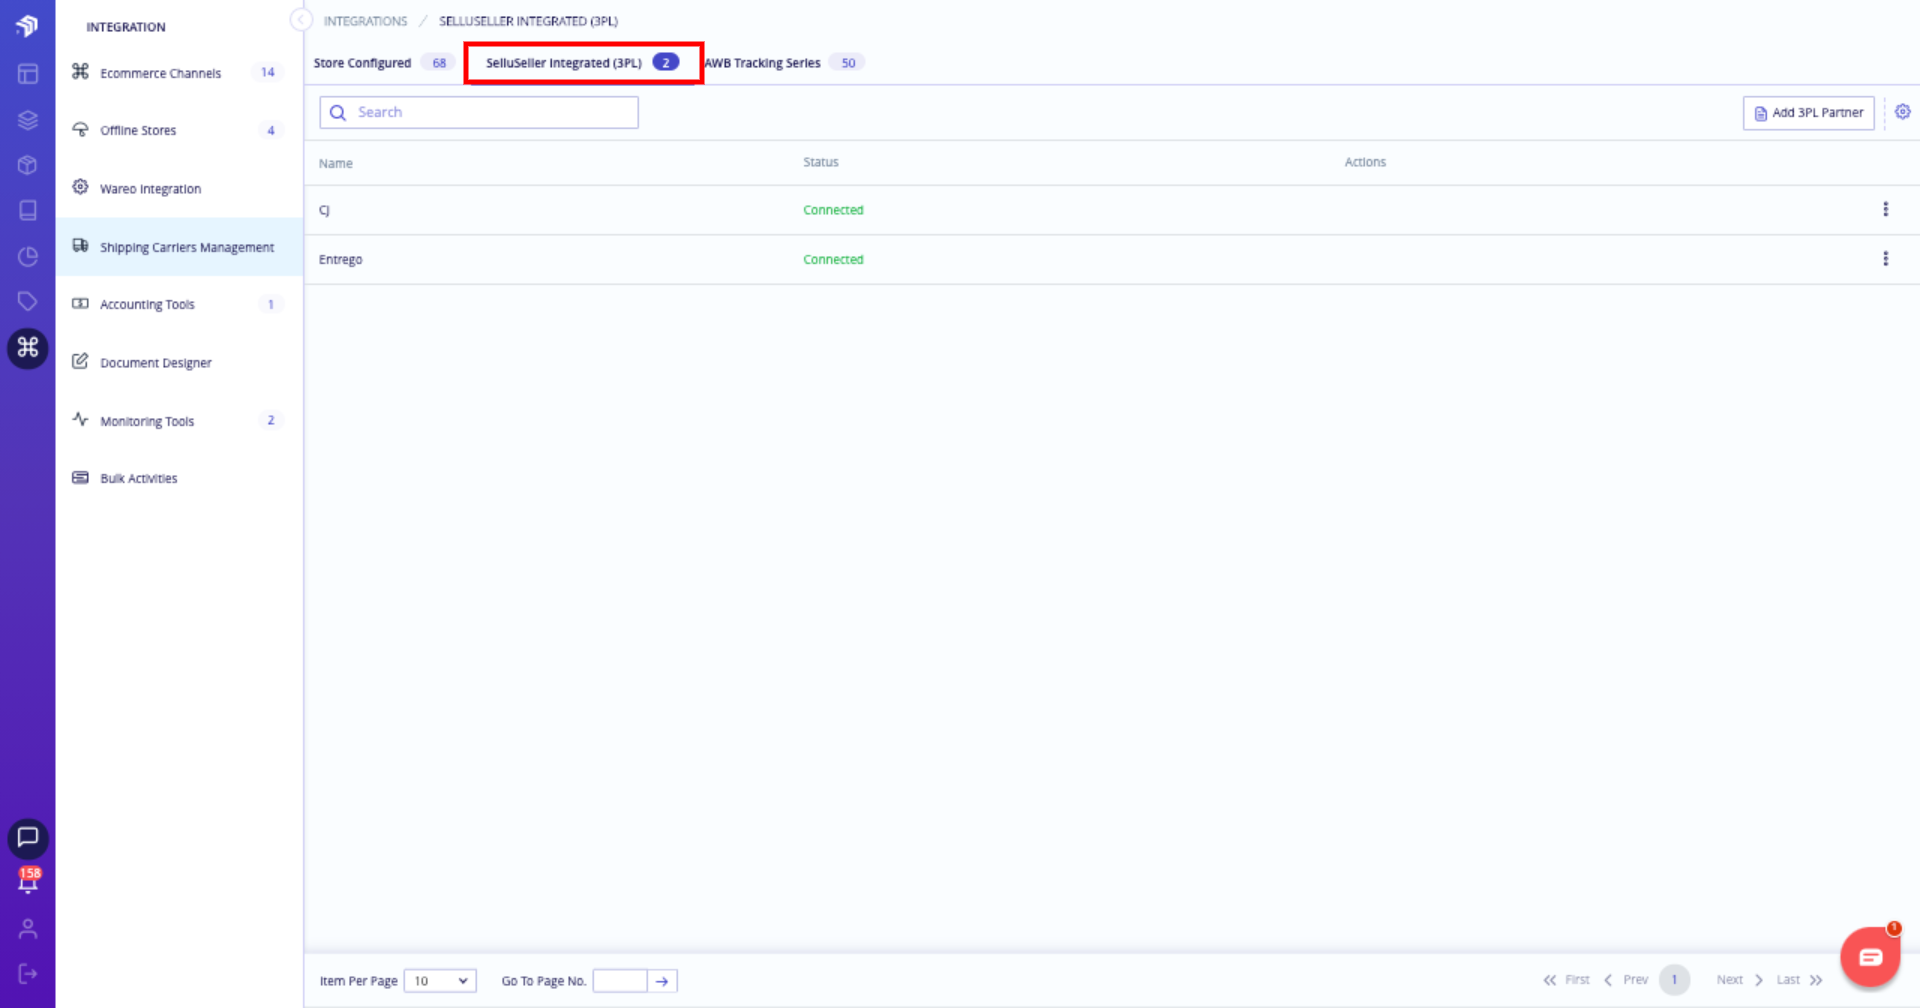Go to Prev page

tap(1625, 980)
